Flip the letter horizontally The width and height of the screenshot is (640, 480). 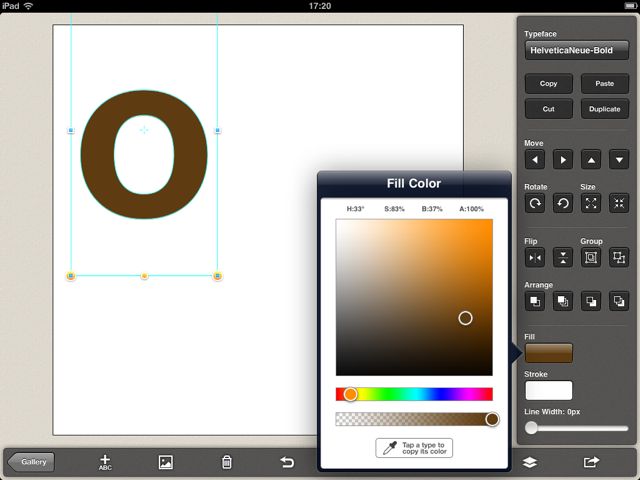point(535,258)
